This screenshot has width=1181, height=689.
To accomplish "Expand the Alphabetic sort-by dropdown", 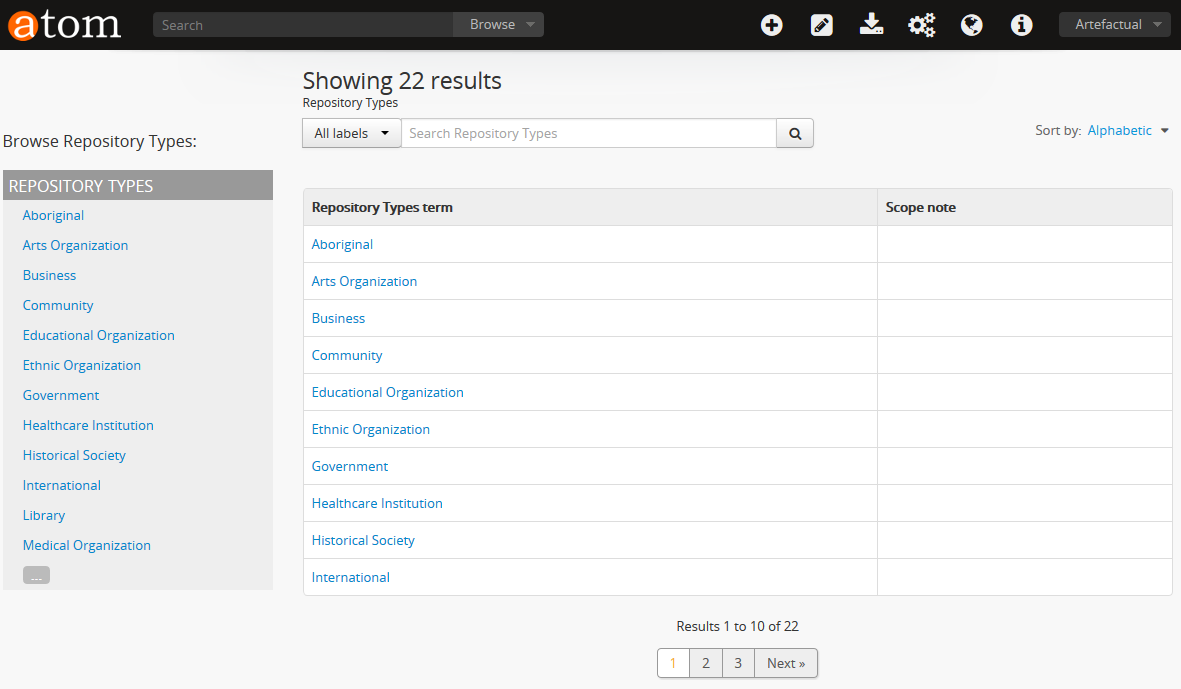I will coord(1127,131).
